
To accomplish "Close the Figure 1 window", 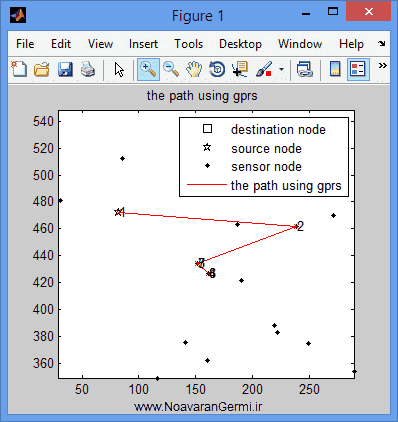I will pyautogui.click(x=368, y=11).
